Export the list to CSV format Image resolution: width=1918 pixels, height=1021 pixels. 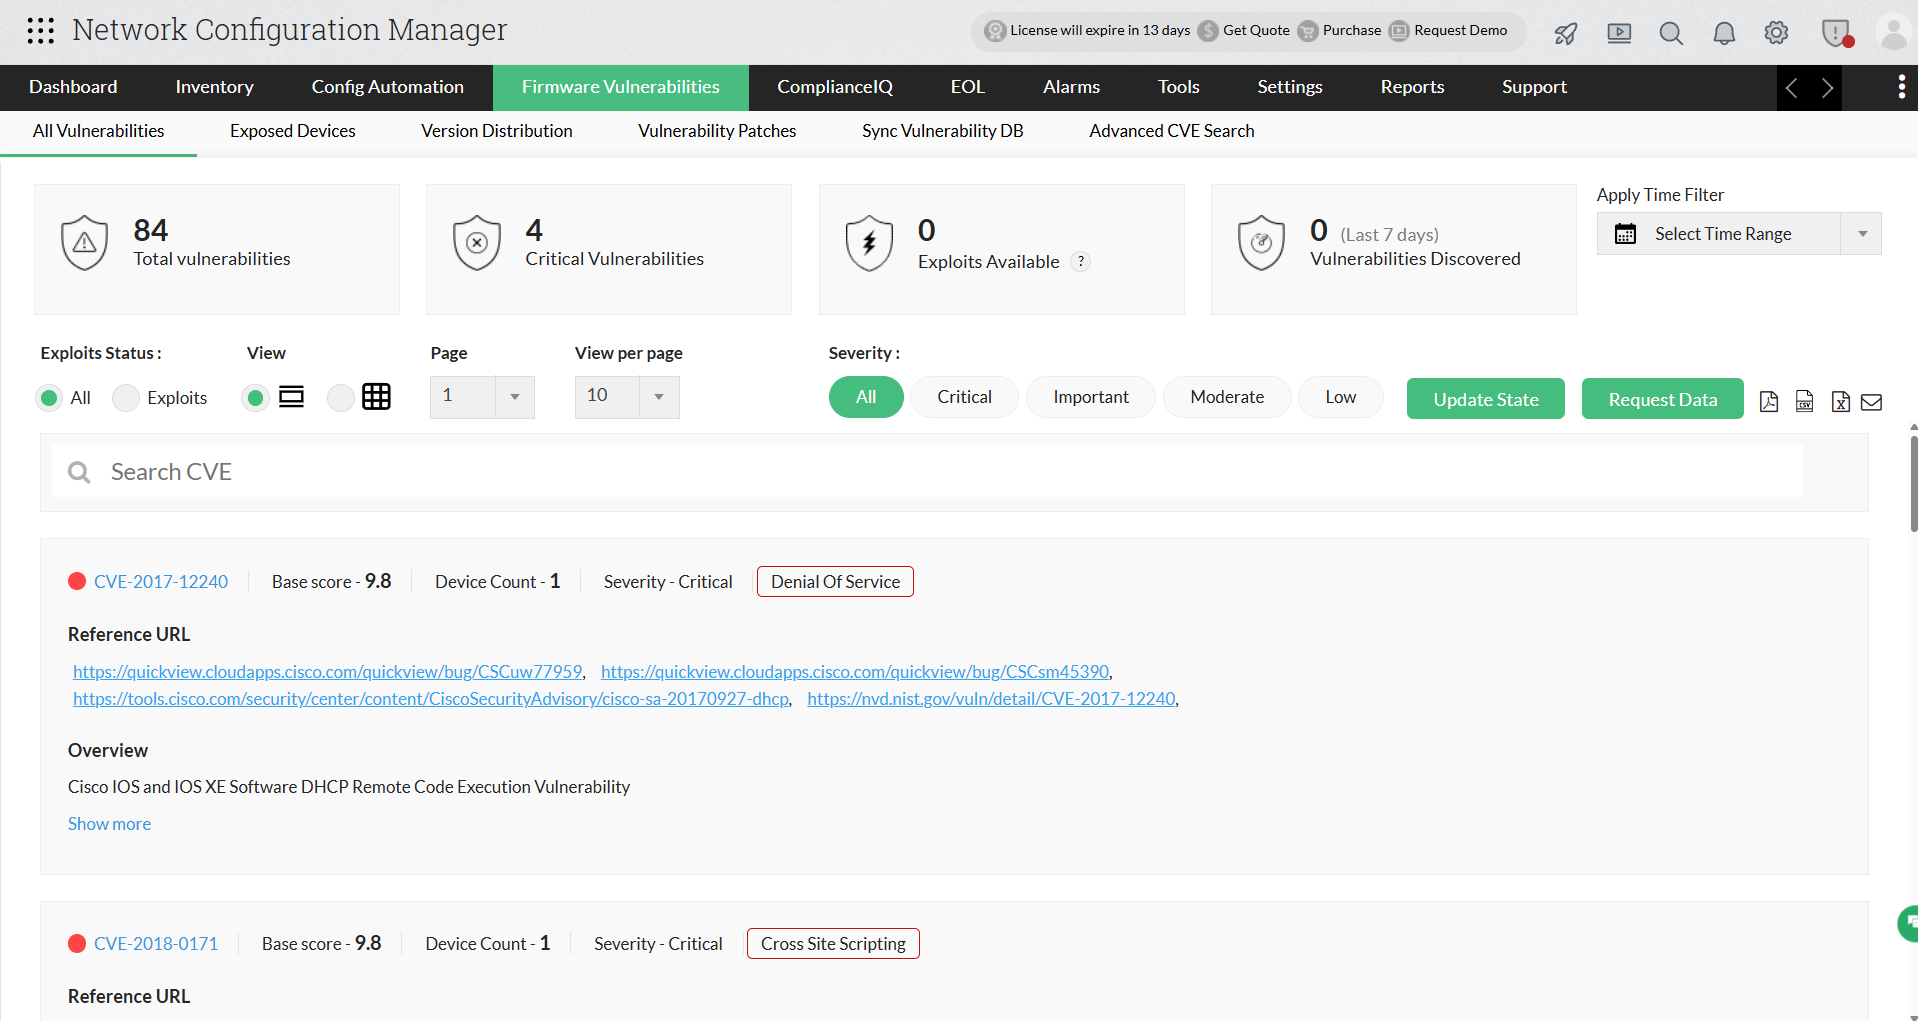point(1804,400)
